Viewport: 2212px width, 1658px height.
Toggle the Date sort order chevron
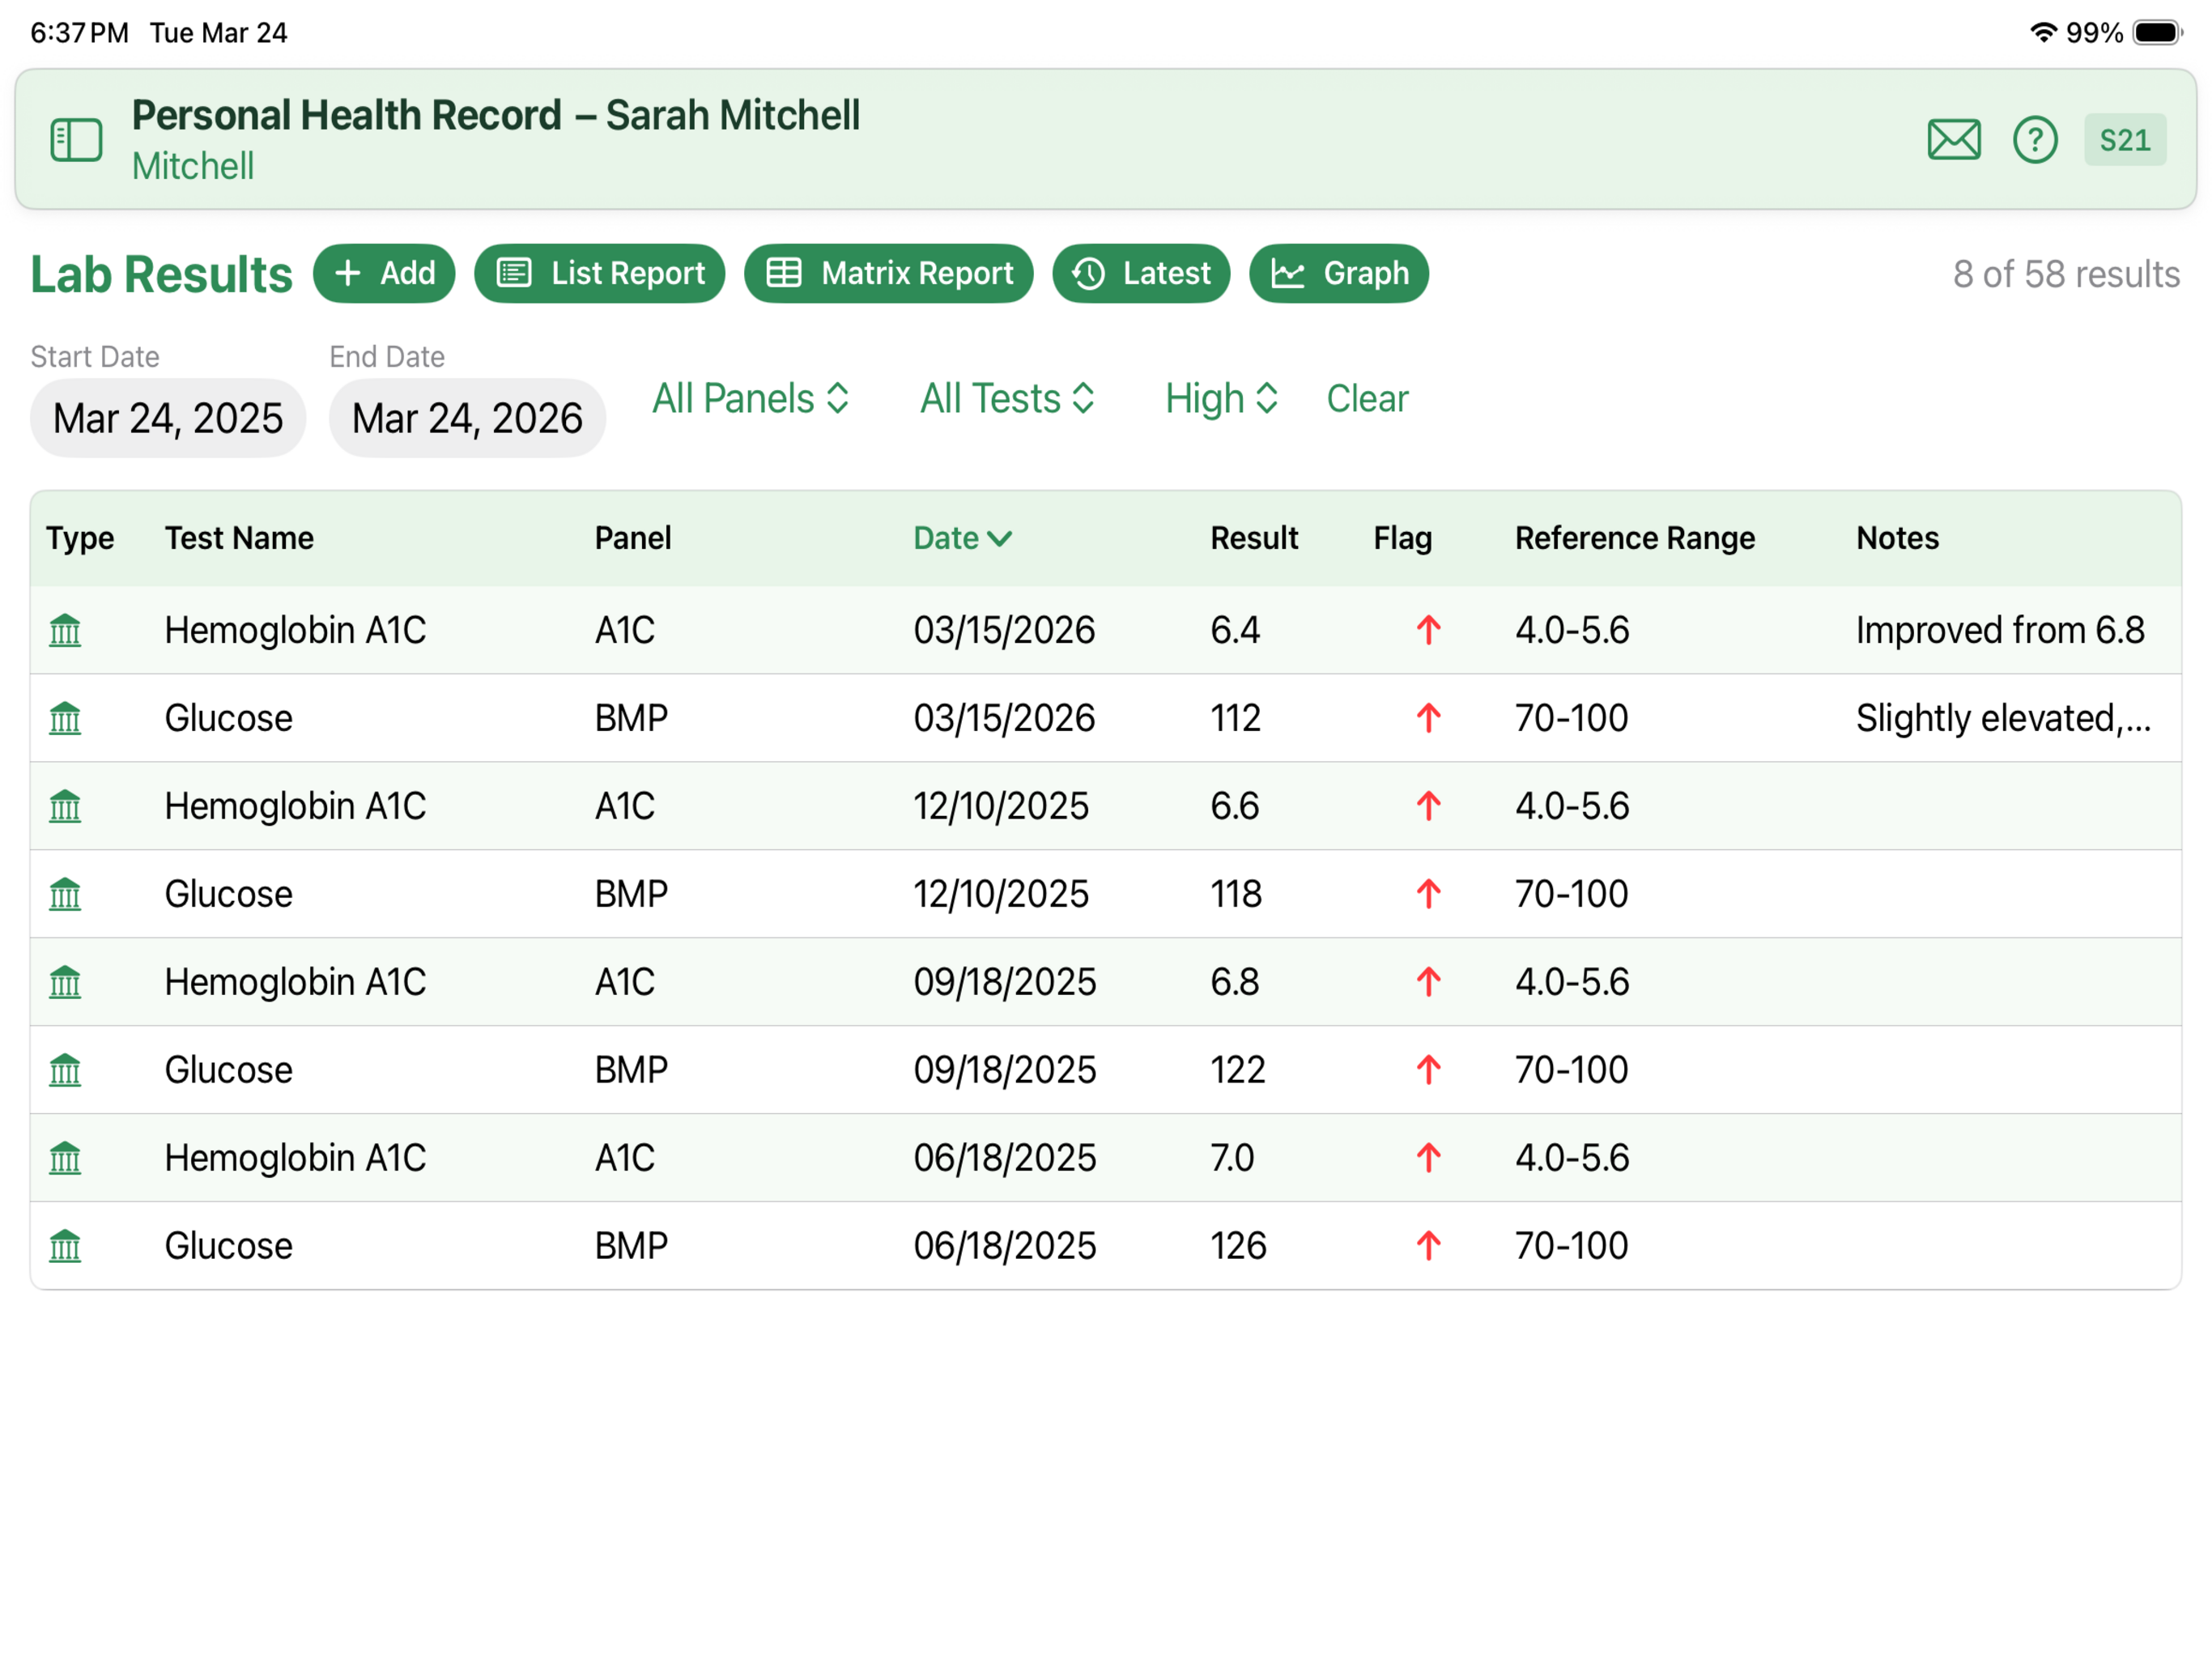(x=1001, y=538)
